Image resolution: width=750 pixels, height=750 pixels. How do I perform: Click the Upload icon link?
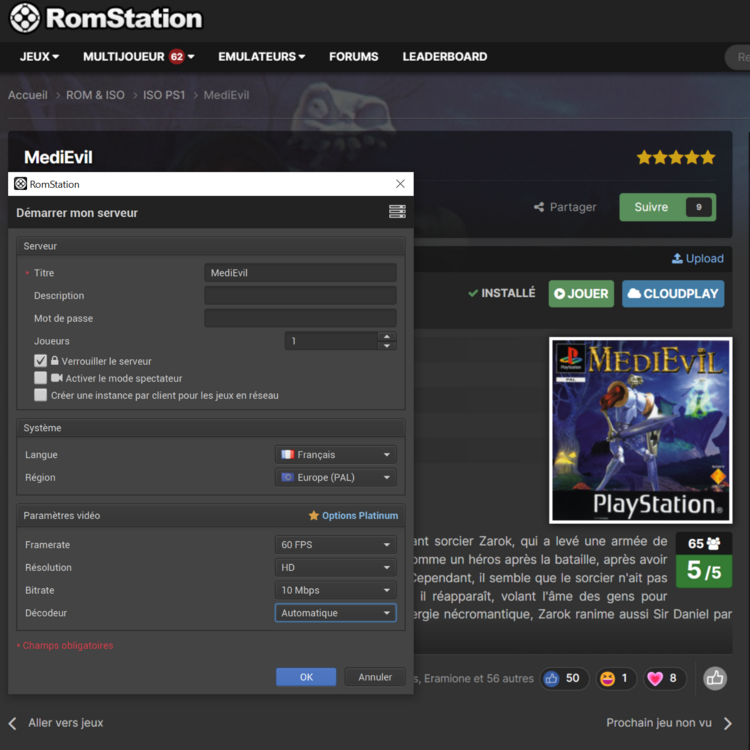677,258
